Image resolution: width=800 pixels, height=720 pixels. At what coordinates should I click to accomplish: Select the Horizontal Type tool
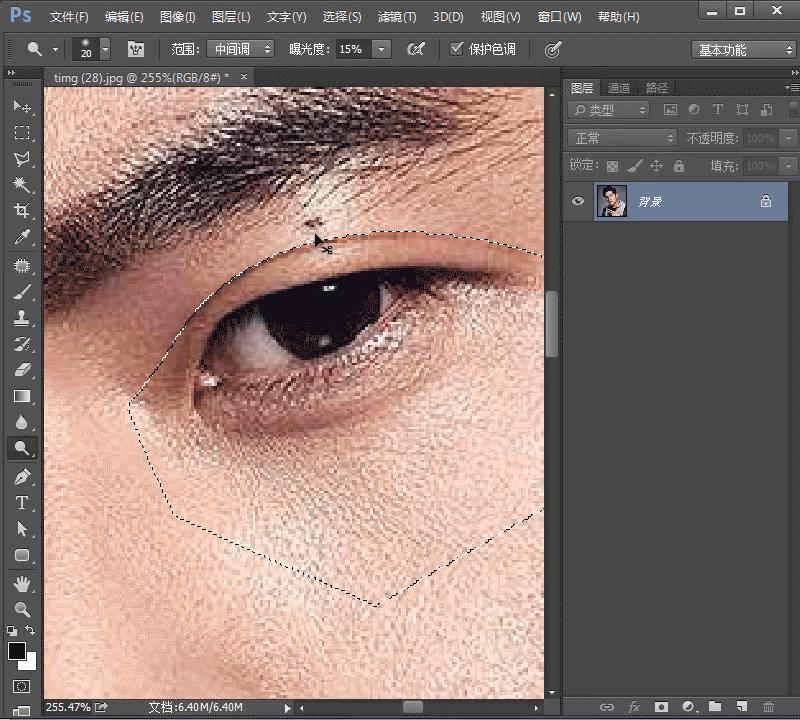[x=21, y=502]
